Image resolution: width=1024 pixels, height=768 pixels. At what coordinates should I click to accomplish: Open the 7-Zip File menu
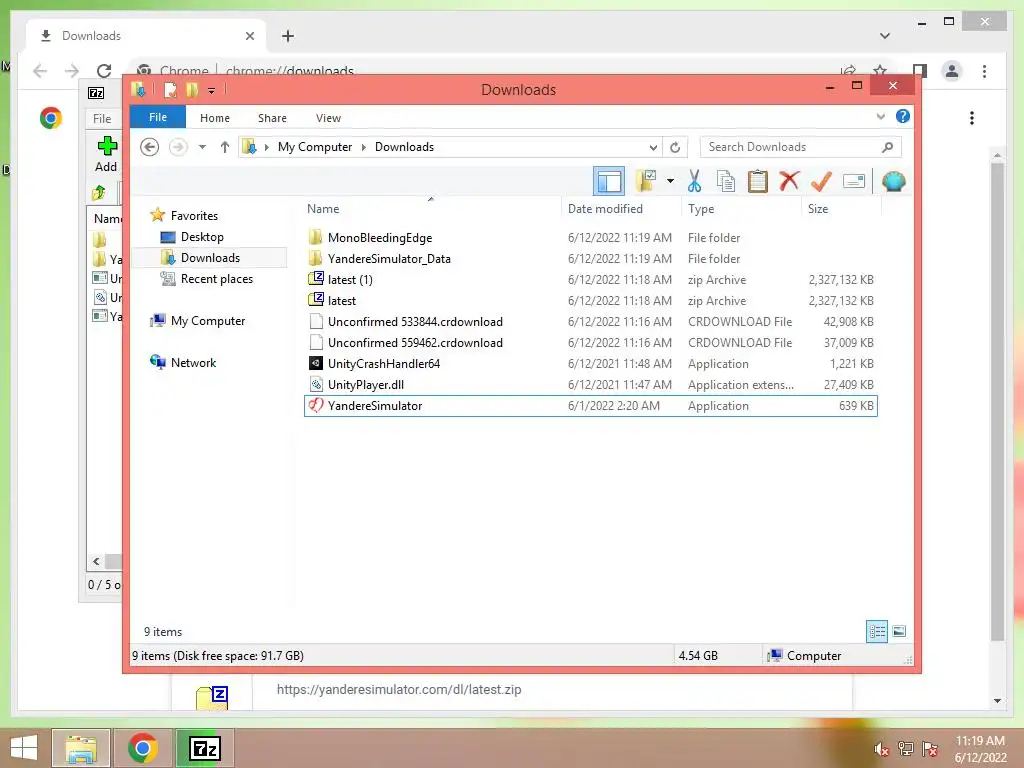coord(102,118)
